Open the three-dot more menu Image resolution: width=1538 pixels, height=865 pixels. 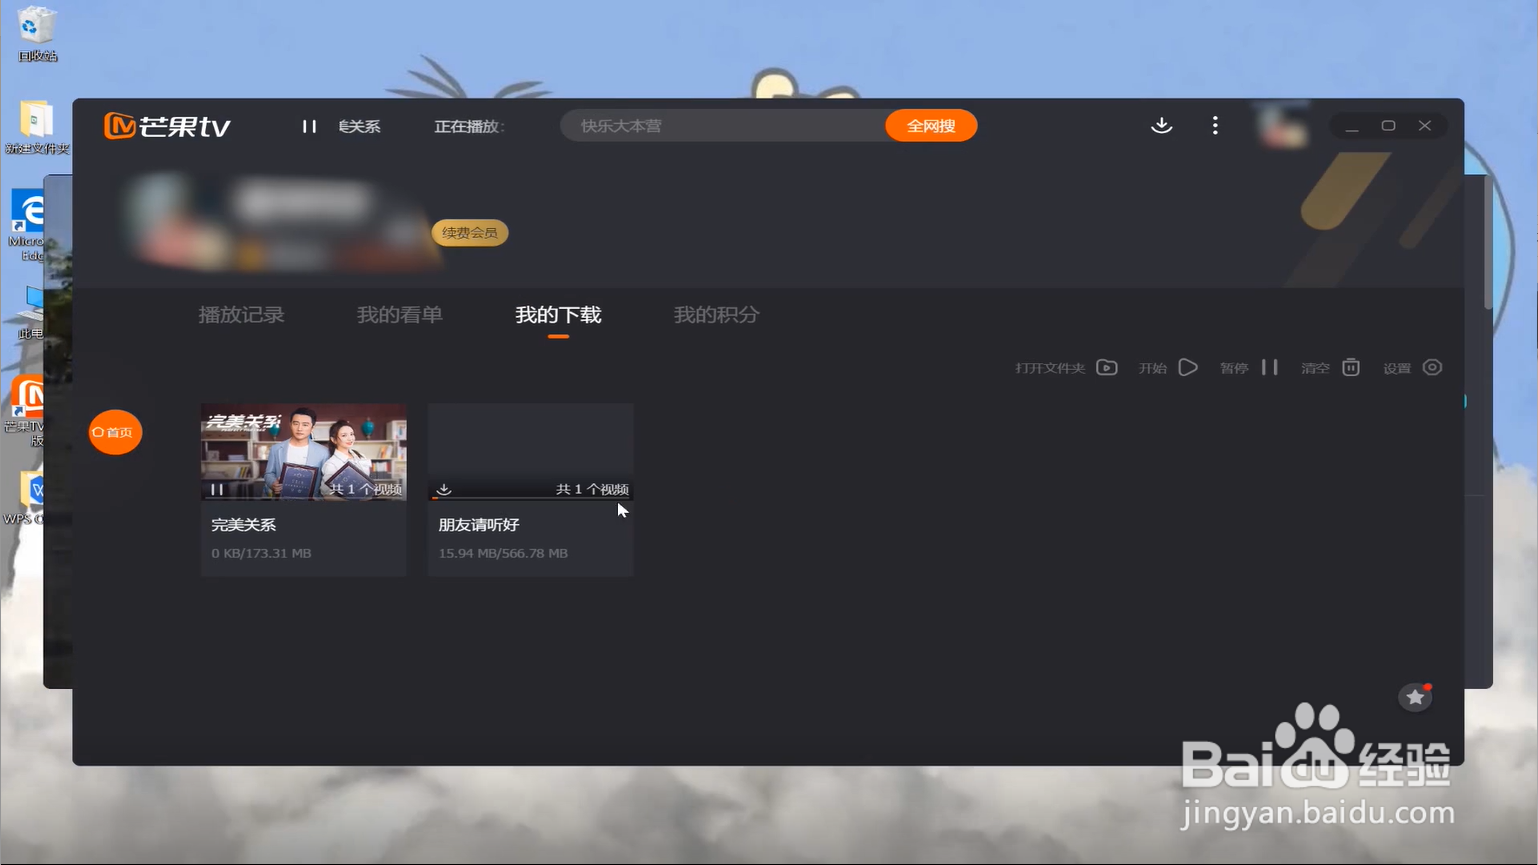point(1215,125)
